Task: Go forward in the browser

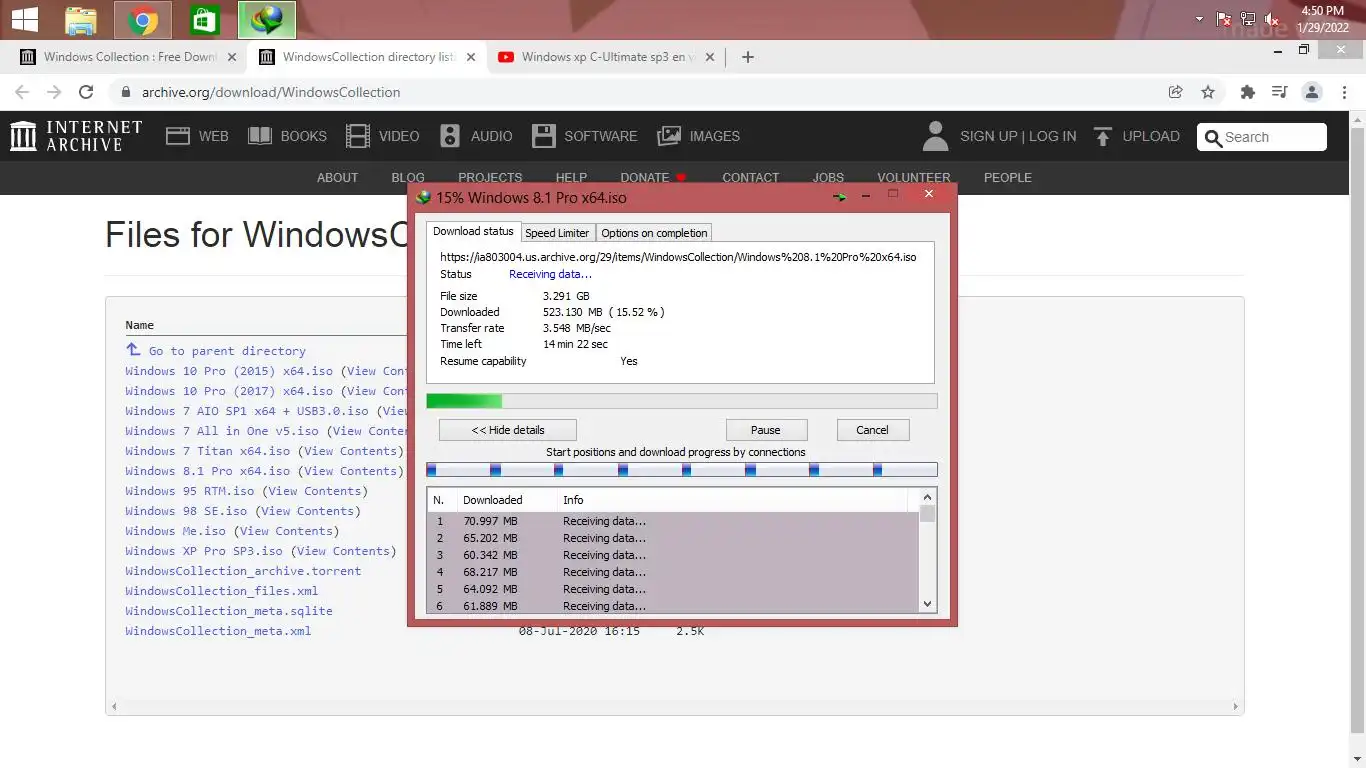Action: click(x=54, y=92)
